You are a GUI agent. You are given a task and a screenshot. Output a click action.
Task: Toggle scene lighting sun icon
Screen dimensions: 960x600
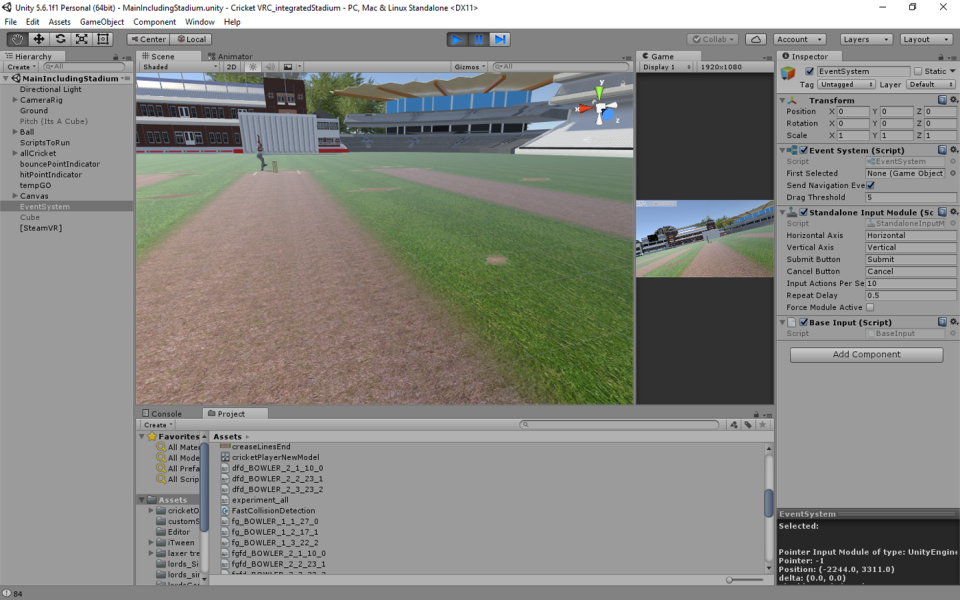point(252,67)
